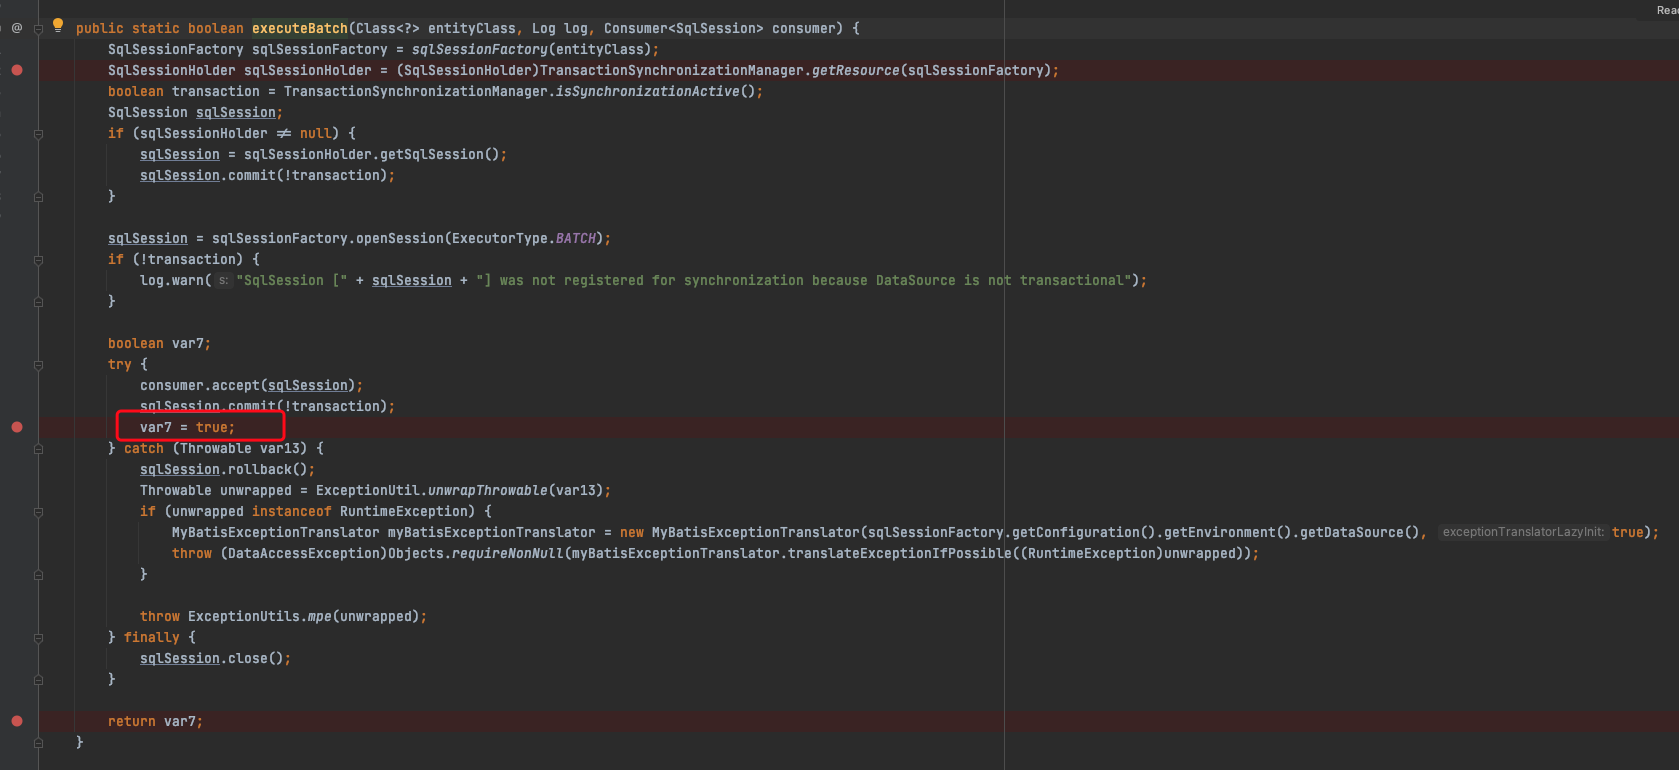The height and width of the screenshot is (770, 1679).
Task: Click the yellow lightbulb quick-fix icon
Action: pyautogui.click(x=58, y=25)
